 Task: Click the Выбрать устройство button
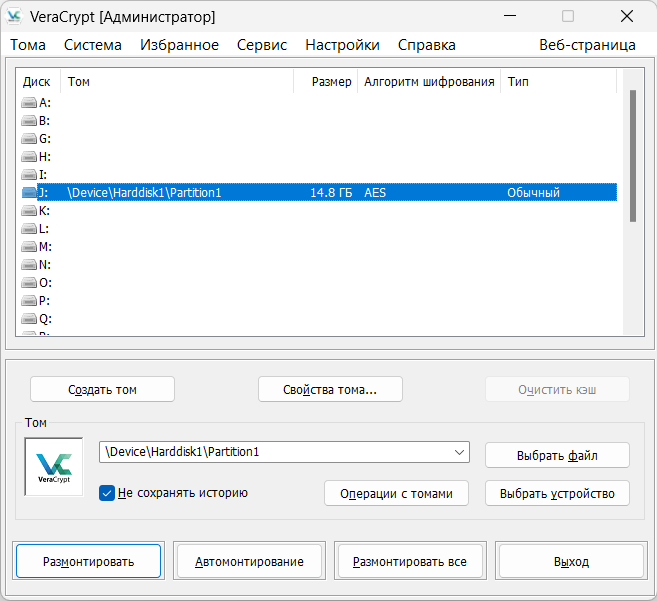pos(557,493)
